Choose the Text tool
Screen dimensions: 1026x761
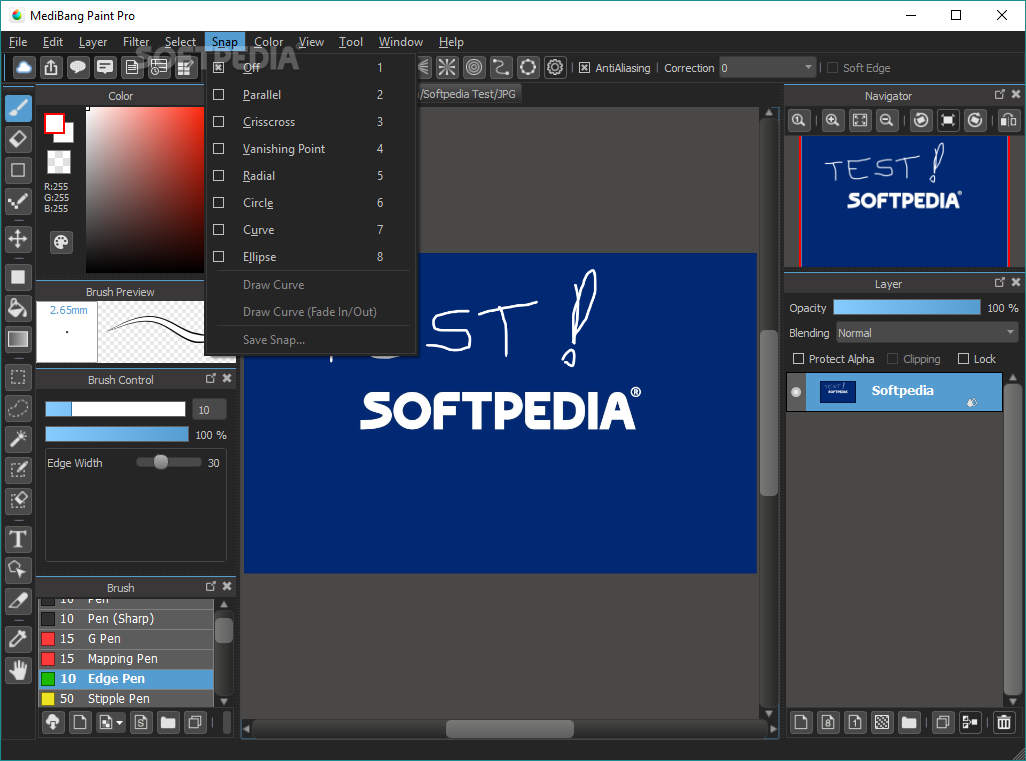[x=18, y=539]
